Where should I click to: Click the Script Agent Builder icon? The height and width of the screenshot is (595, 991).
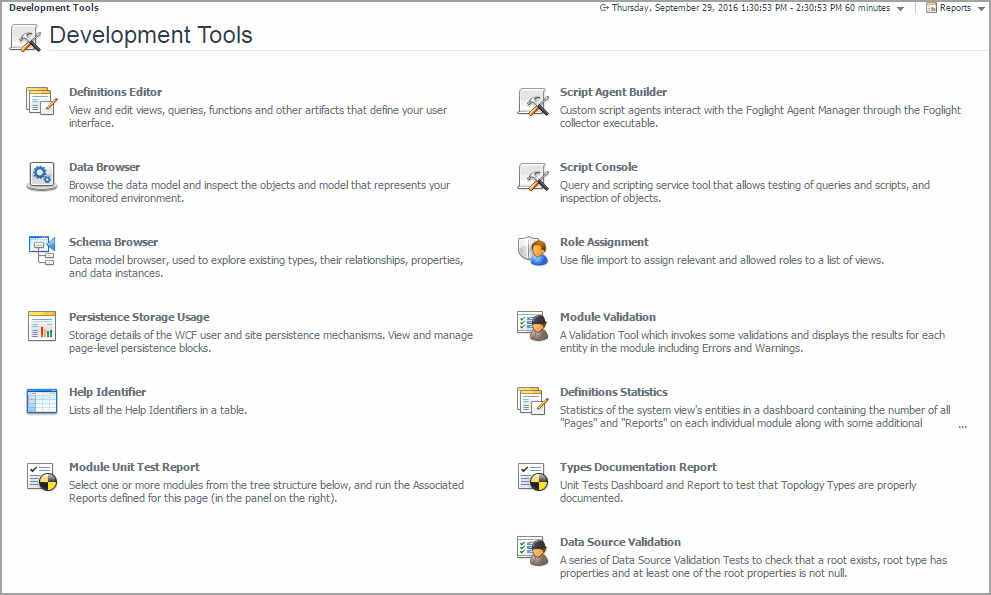533,101
